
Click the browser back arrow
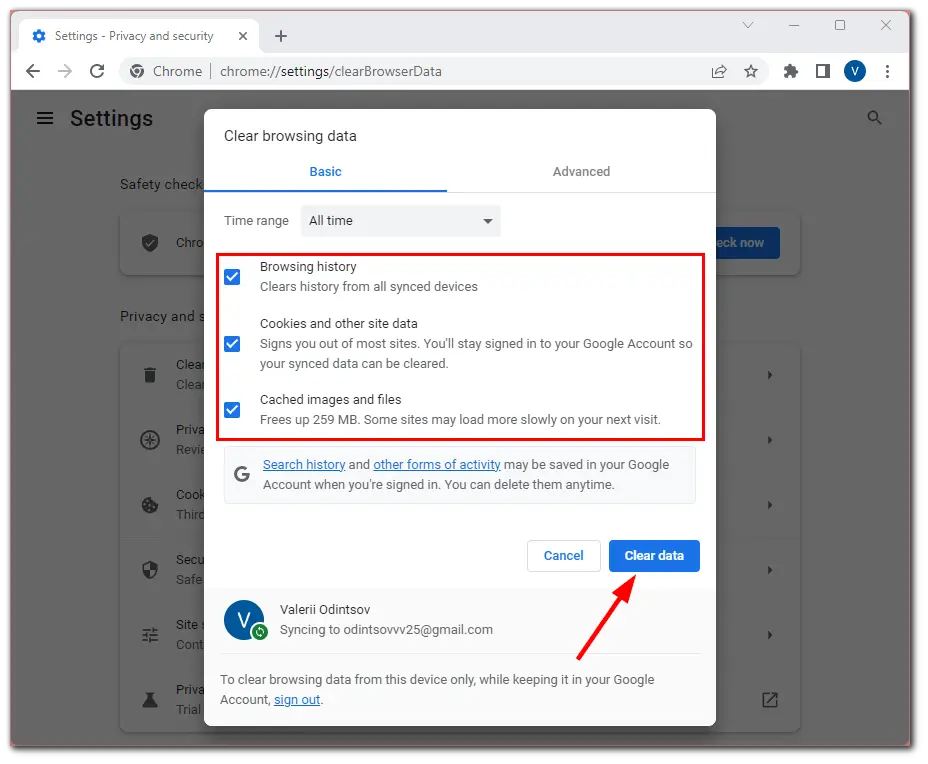(33, 72)
